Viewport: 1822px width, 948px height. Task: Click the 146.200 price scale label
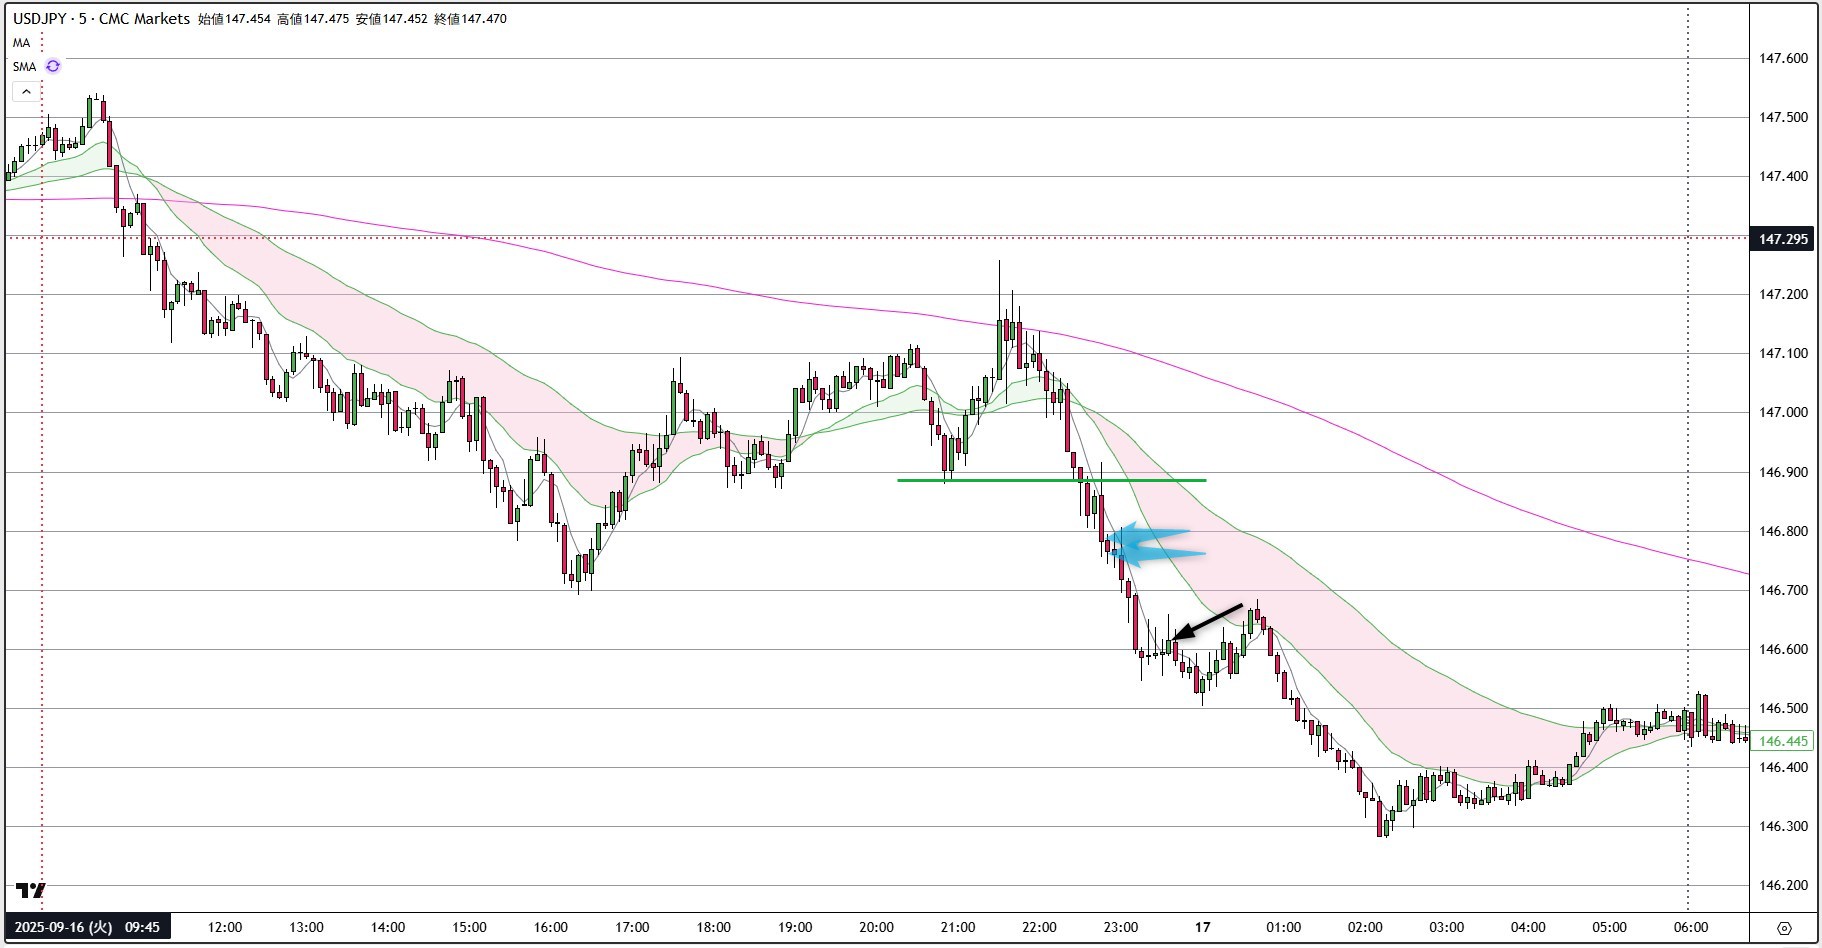click(x=1783, y=885)
